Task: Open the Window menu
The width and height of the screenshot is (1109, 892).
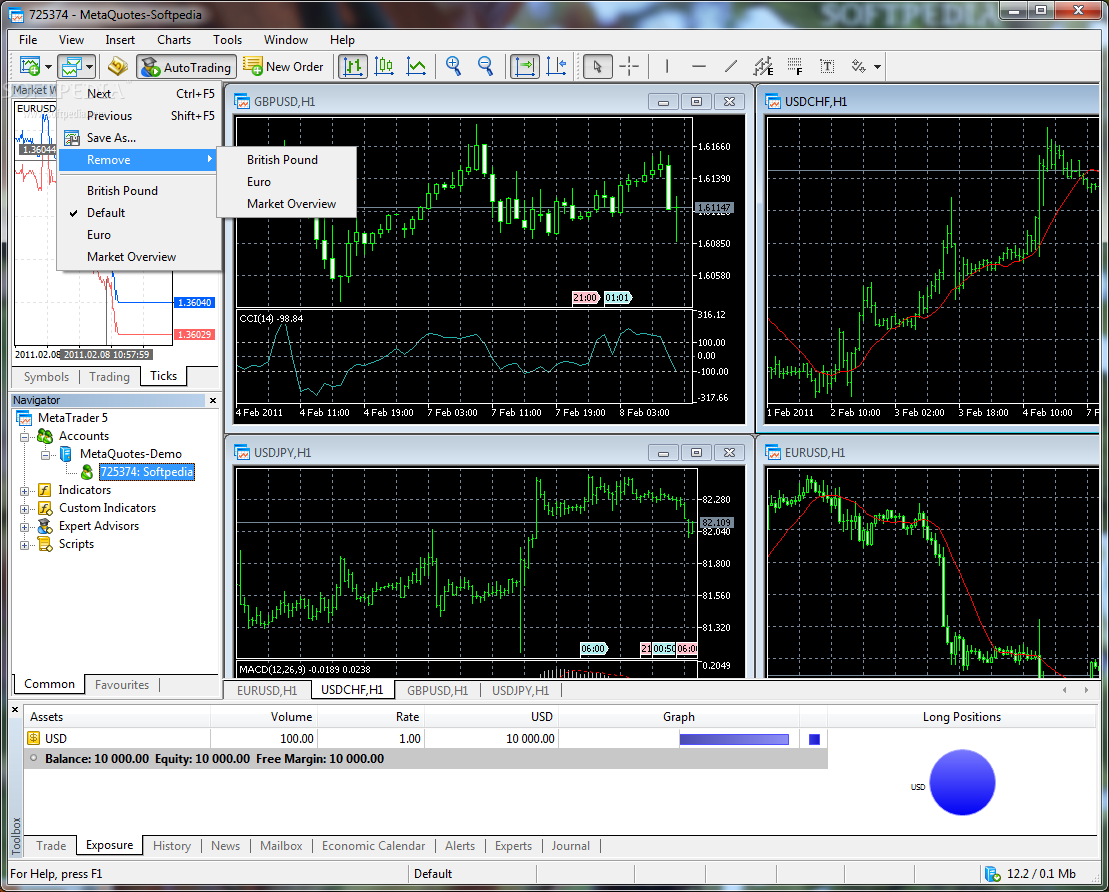Action: pos(286,40)
